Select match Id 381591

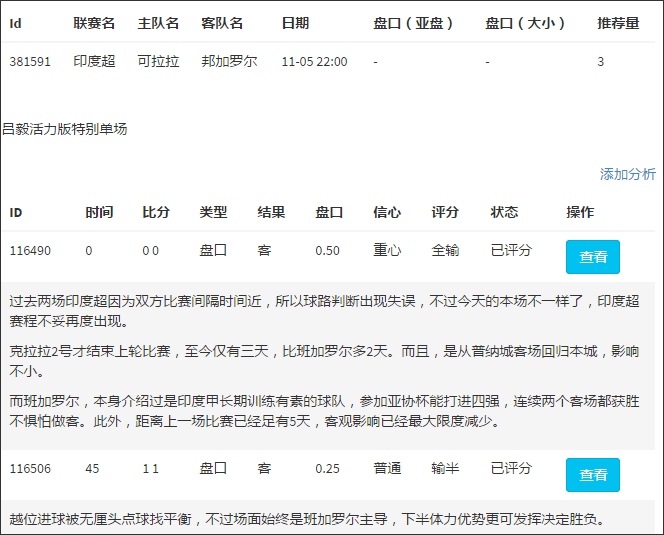click(30, 62)
